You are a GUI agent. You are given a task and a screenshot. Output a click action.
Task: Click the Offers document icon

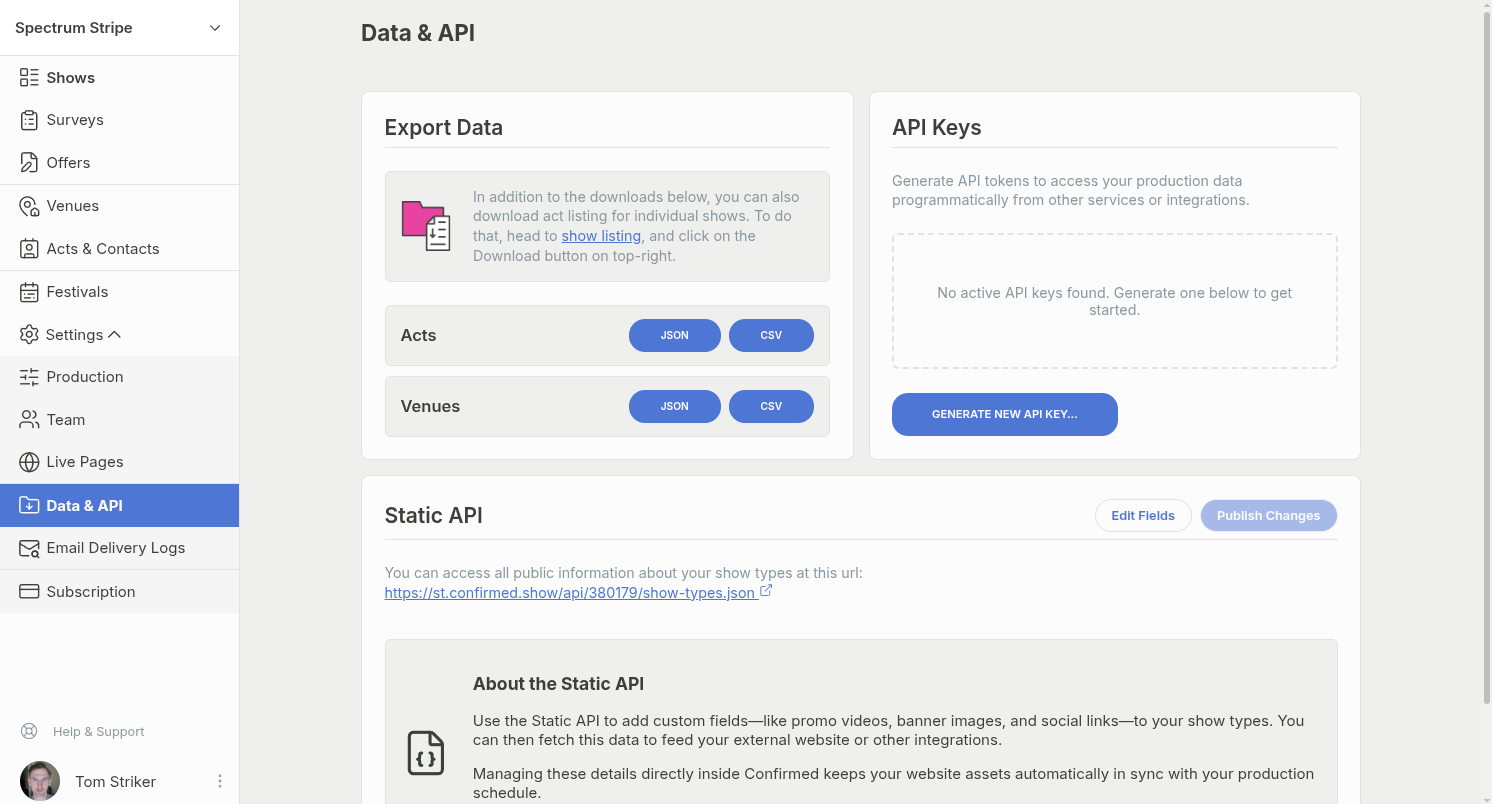coord(29,163)
